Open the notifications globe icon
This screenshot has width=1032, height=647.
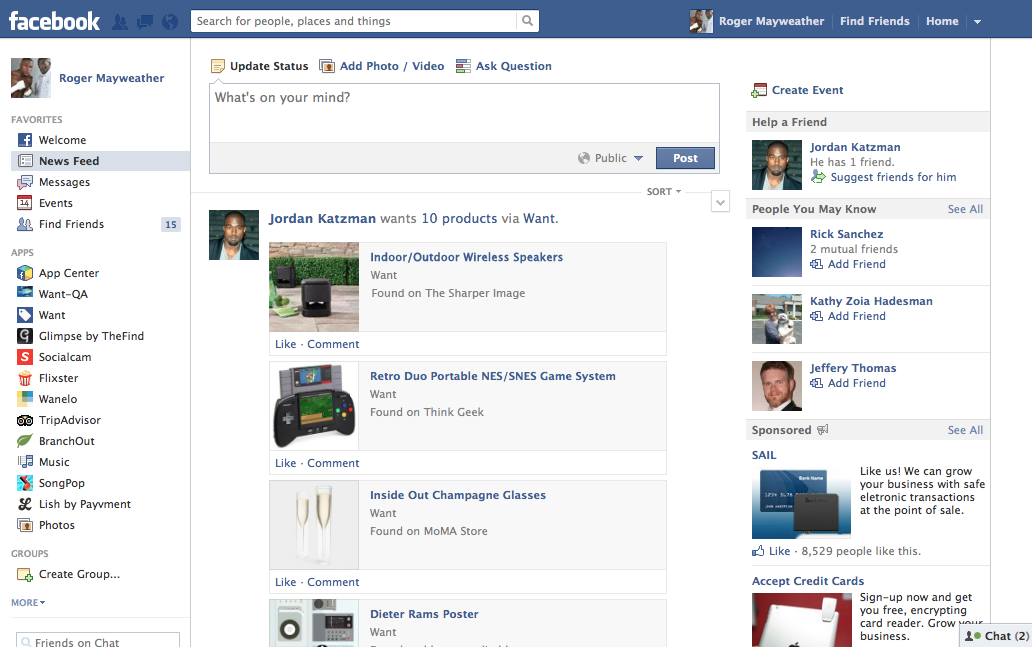coord(170,22)
